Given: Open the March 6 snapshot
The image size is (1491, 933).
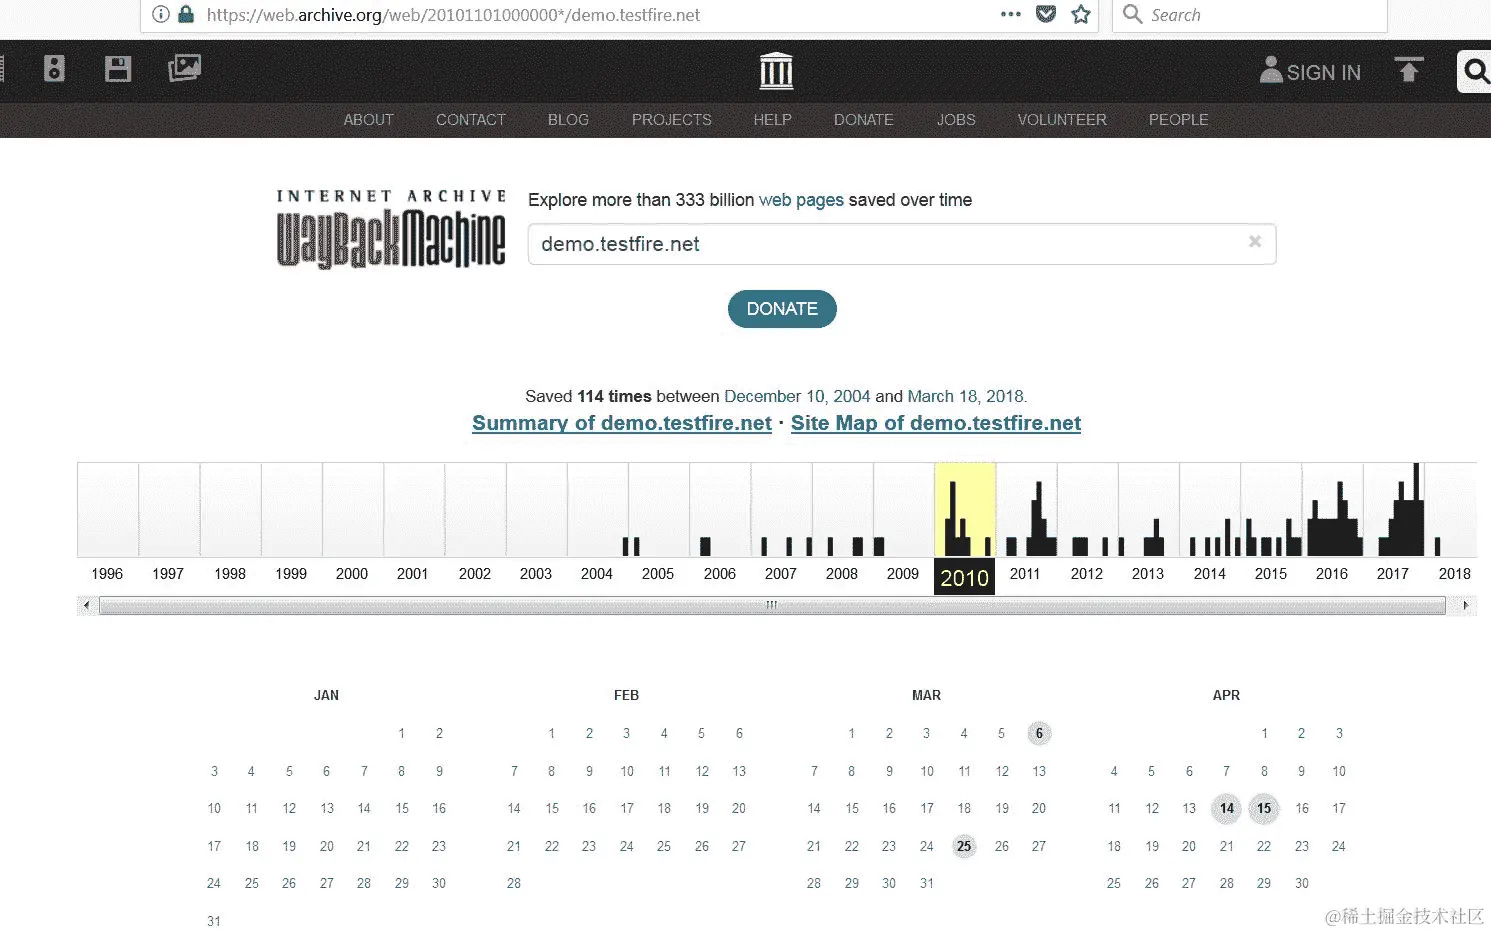Looking at the screenshot, I should [1039, 733].
